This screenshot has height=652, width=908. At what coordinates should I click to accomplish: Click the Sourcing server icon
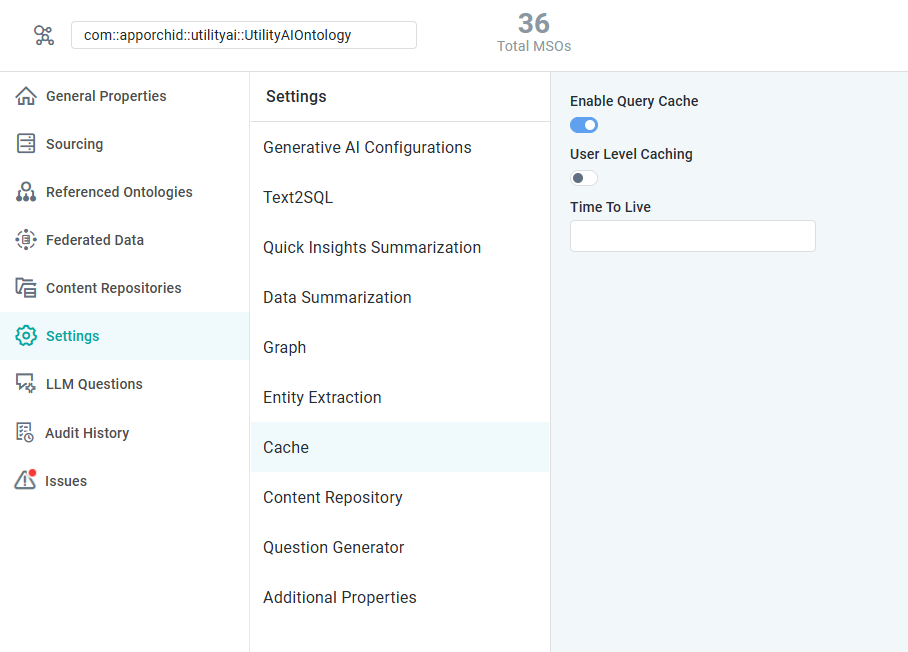26,144
